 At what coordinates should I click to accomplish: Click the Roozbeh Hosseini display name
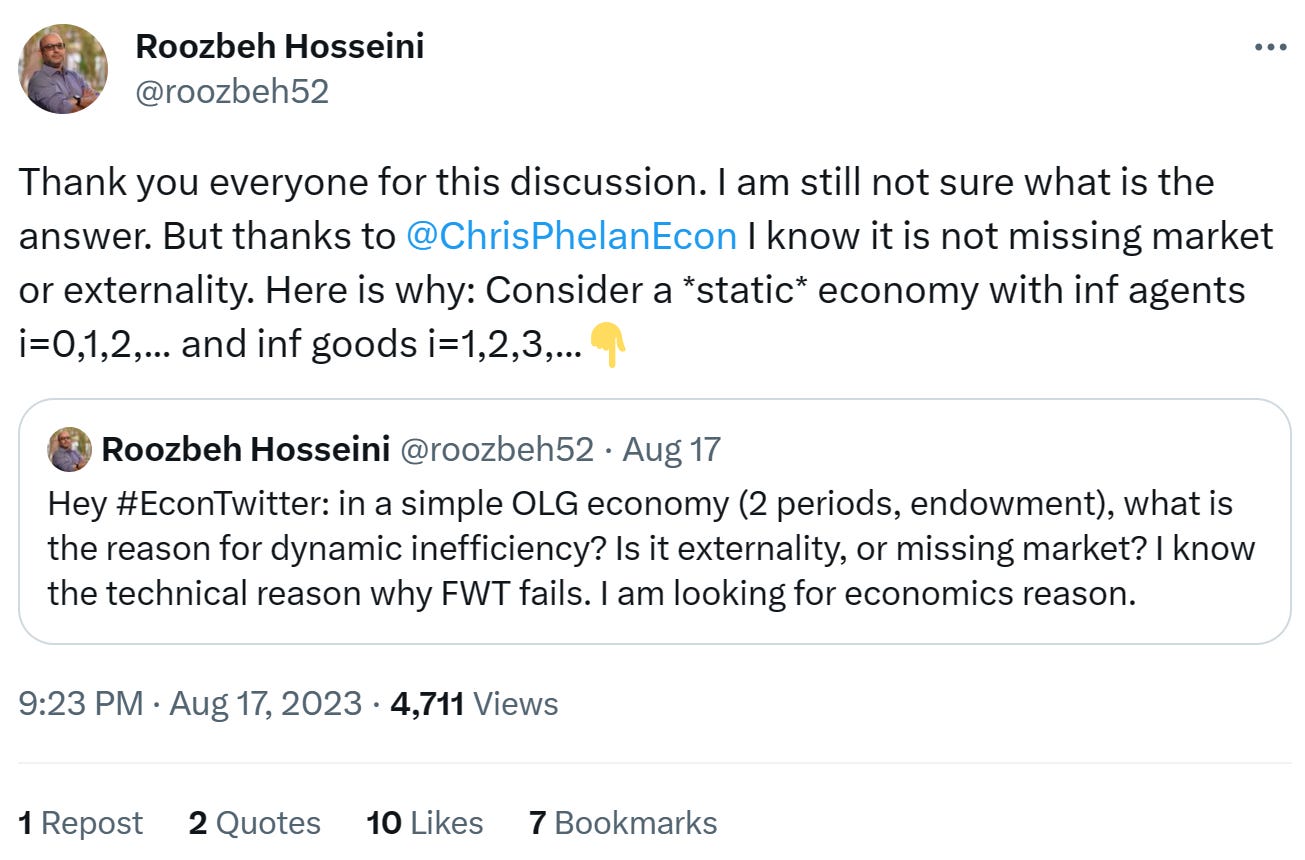pos(279,46)
